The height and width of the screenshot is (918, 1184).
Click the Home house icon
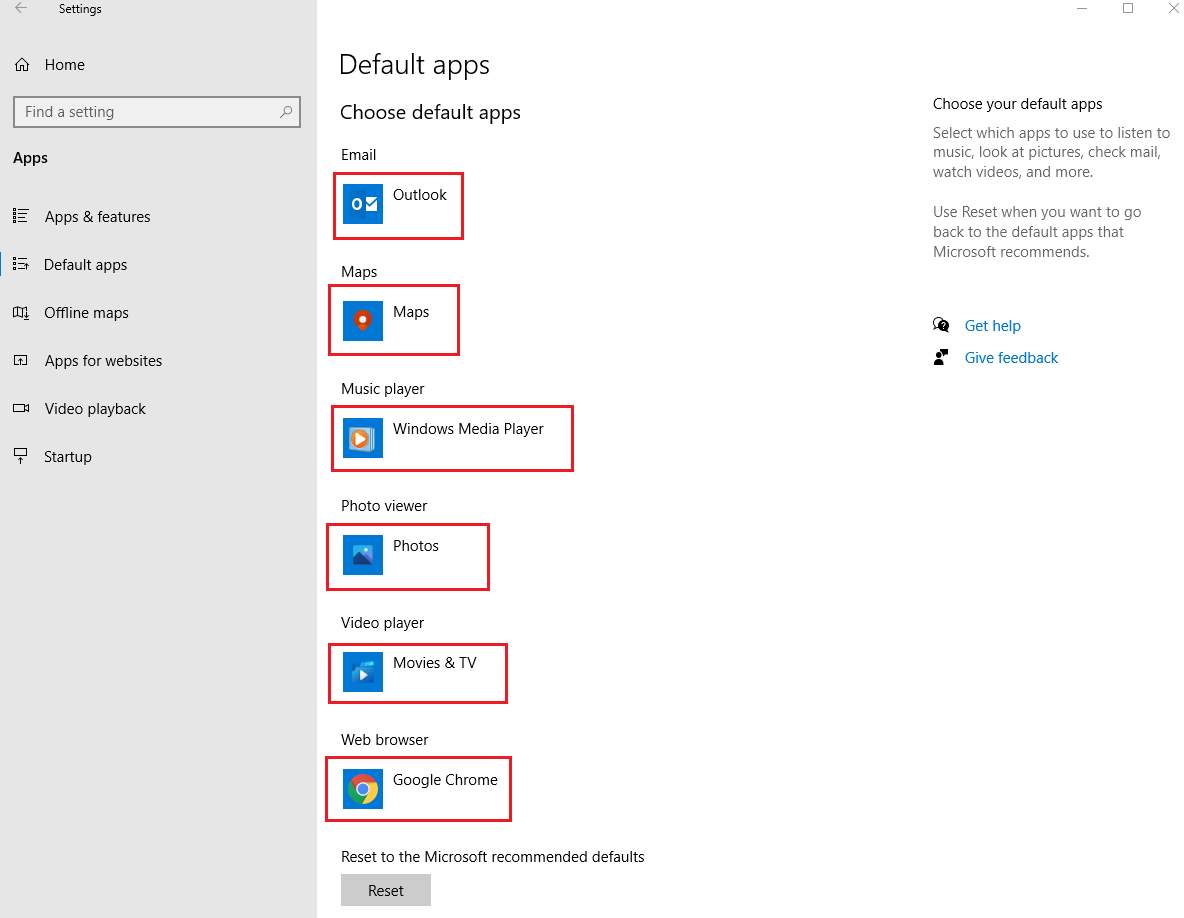click(22, 65)
